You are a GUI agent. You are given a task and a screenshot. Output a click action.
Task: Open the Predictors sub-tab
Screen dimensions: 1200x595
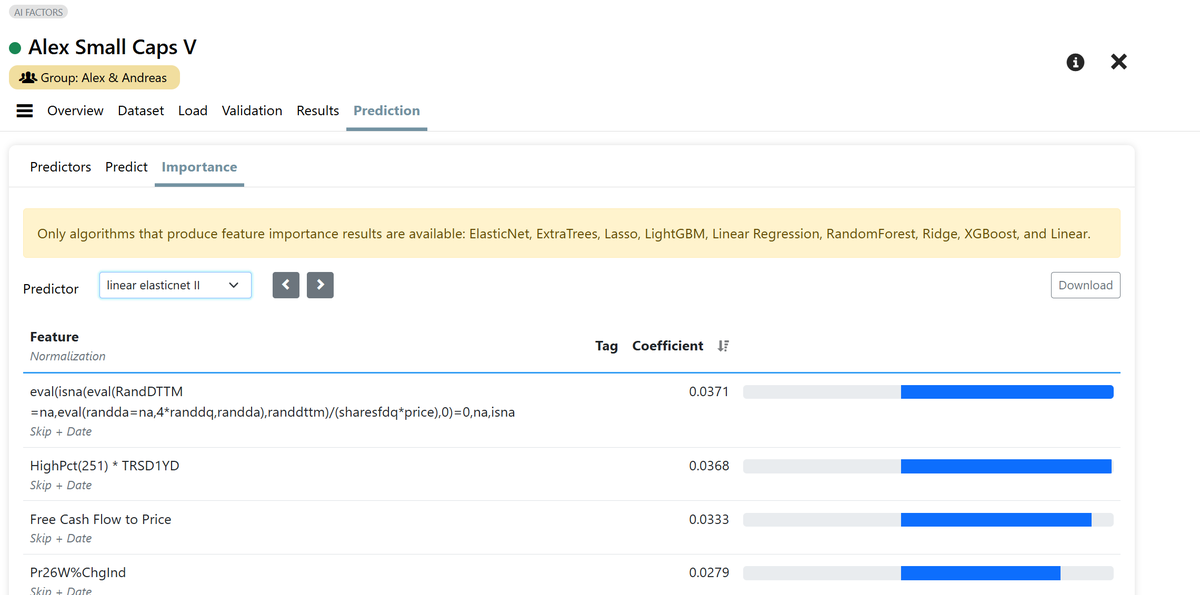point(60,167)
